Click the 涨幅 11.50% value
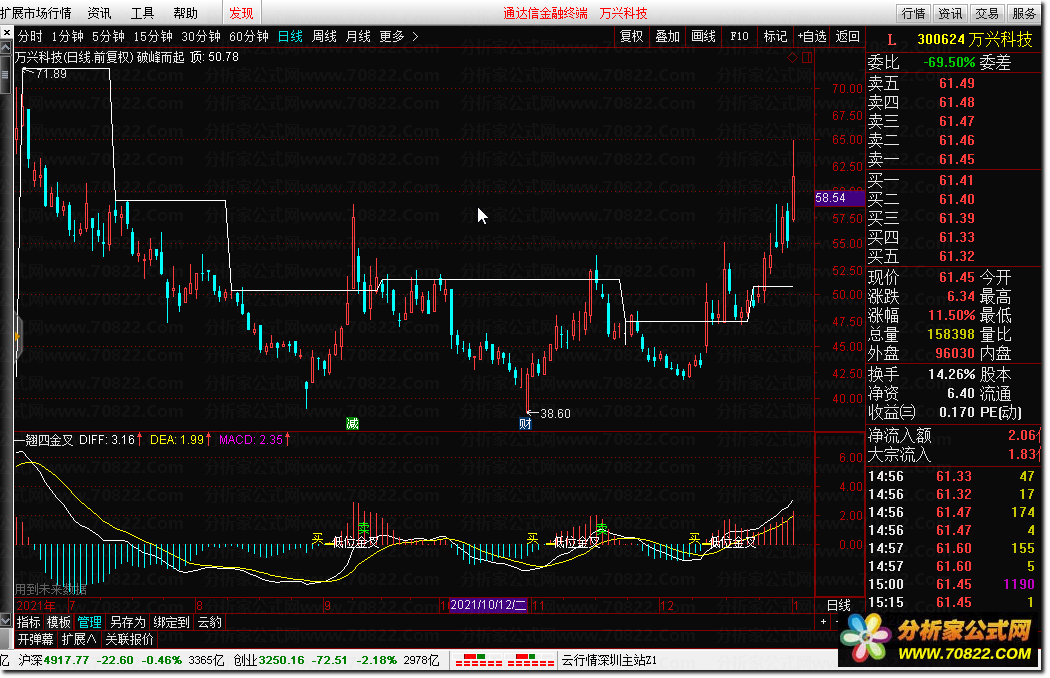 pyautogui.click(x=951, y=315)
